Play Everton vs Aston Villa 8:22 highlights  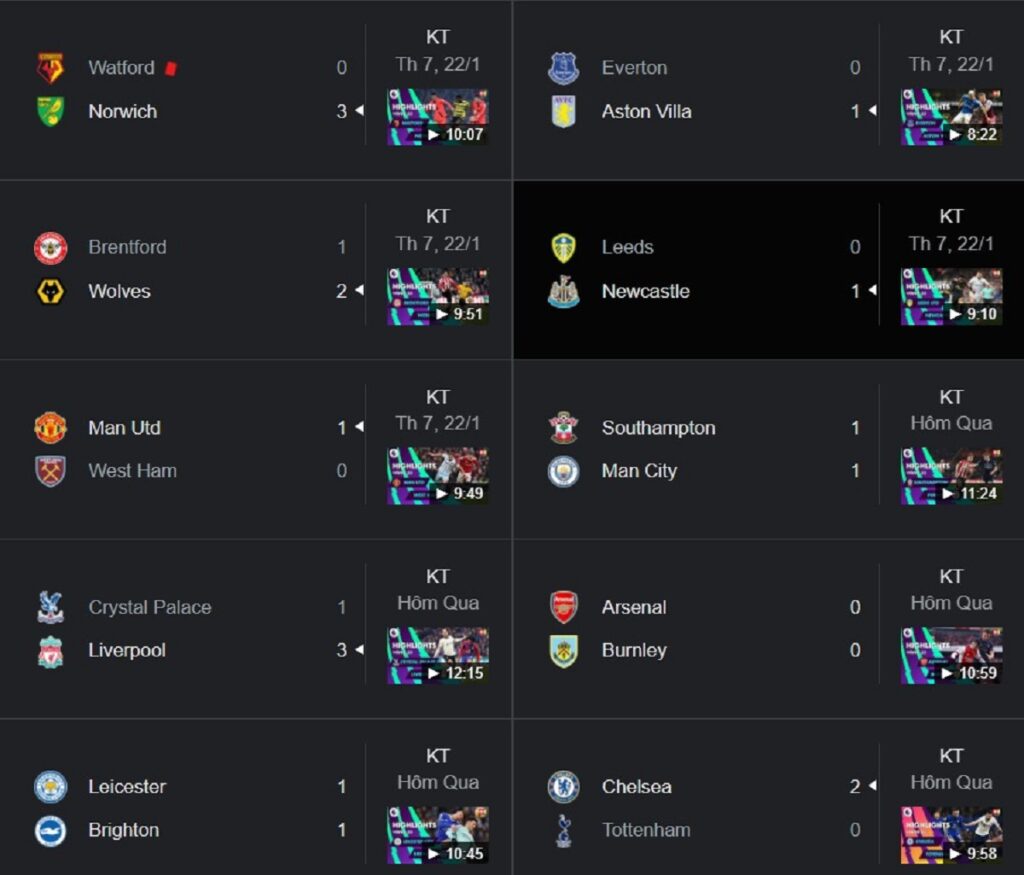pos(951,117)
